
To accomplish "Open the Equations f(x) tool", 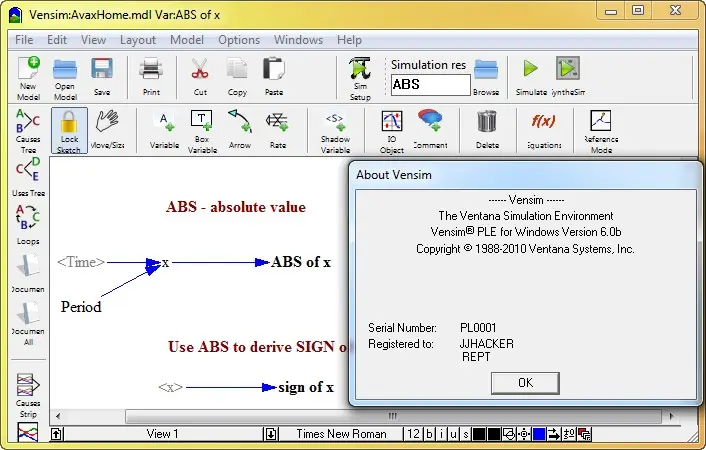I will click(x=544, y=129).
